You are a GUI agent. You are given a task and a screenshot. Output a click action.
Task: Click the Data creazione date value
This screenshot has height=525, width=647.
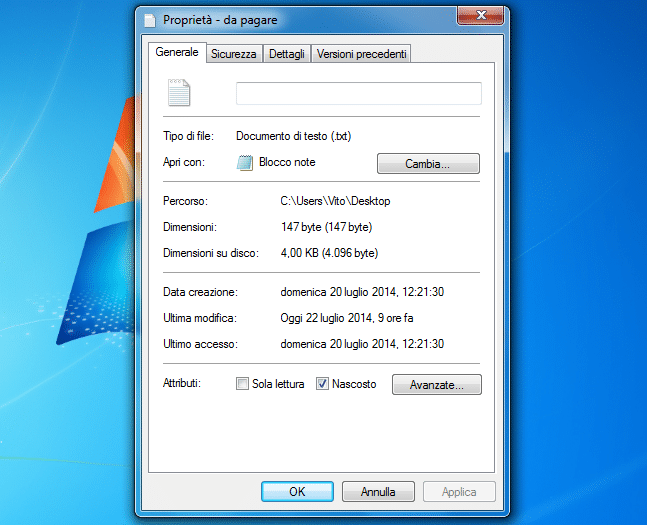(x=362, y=292)
